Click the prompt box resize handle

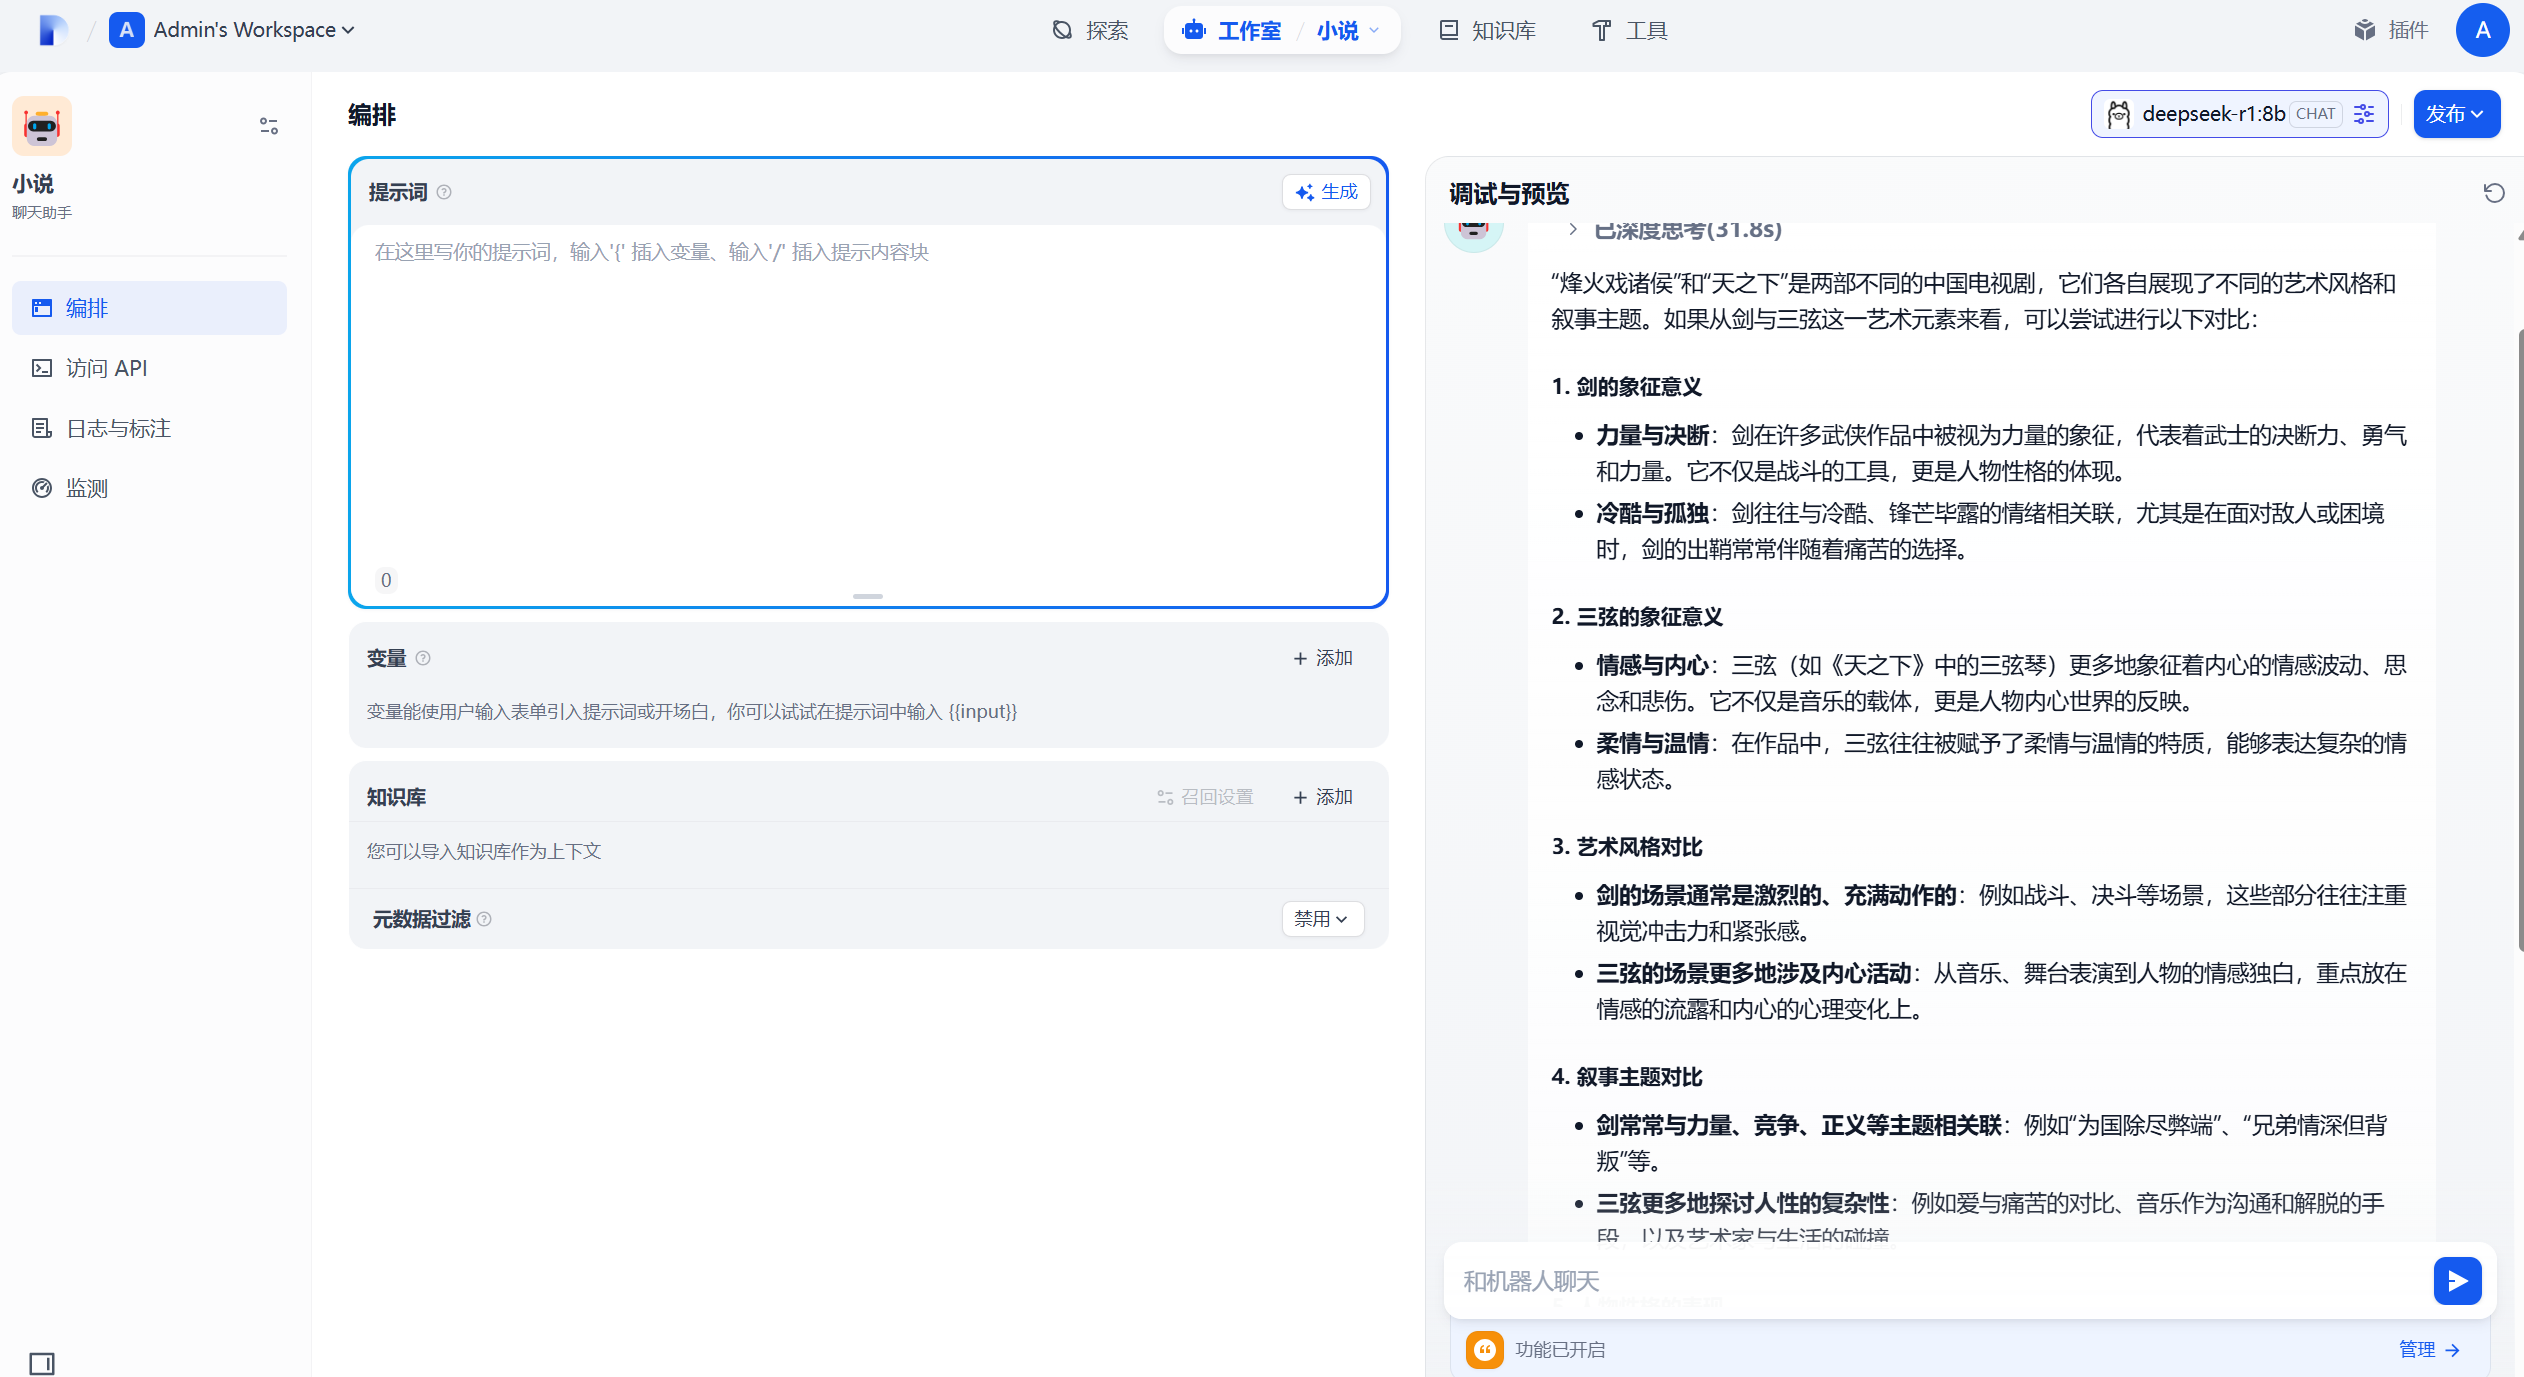[867, 596]
